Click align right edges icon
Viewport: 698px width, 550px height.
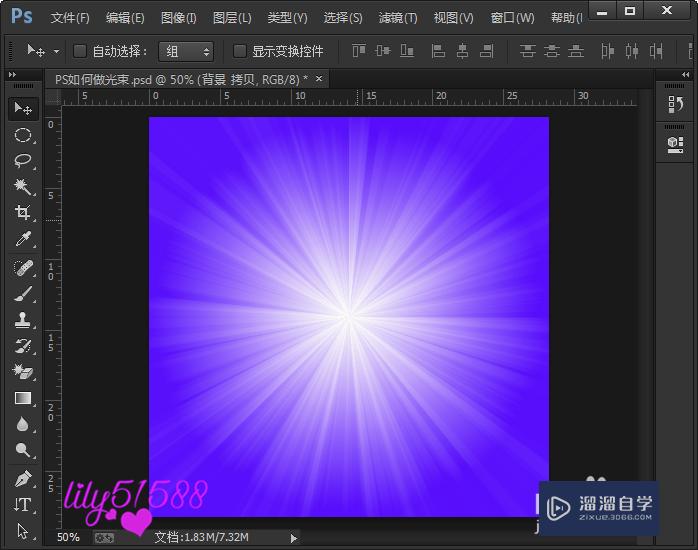[487, 51]
